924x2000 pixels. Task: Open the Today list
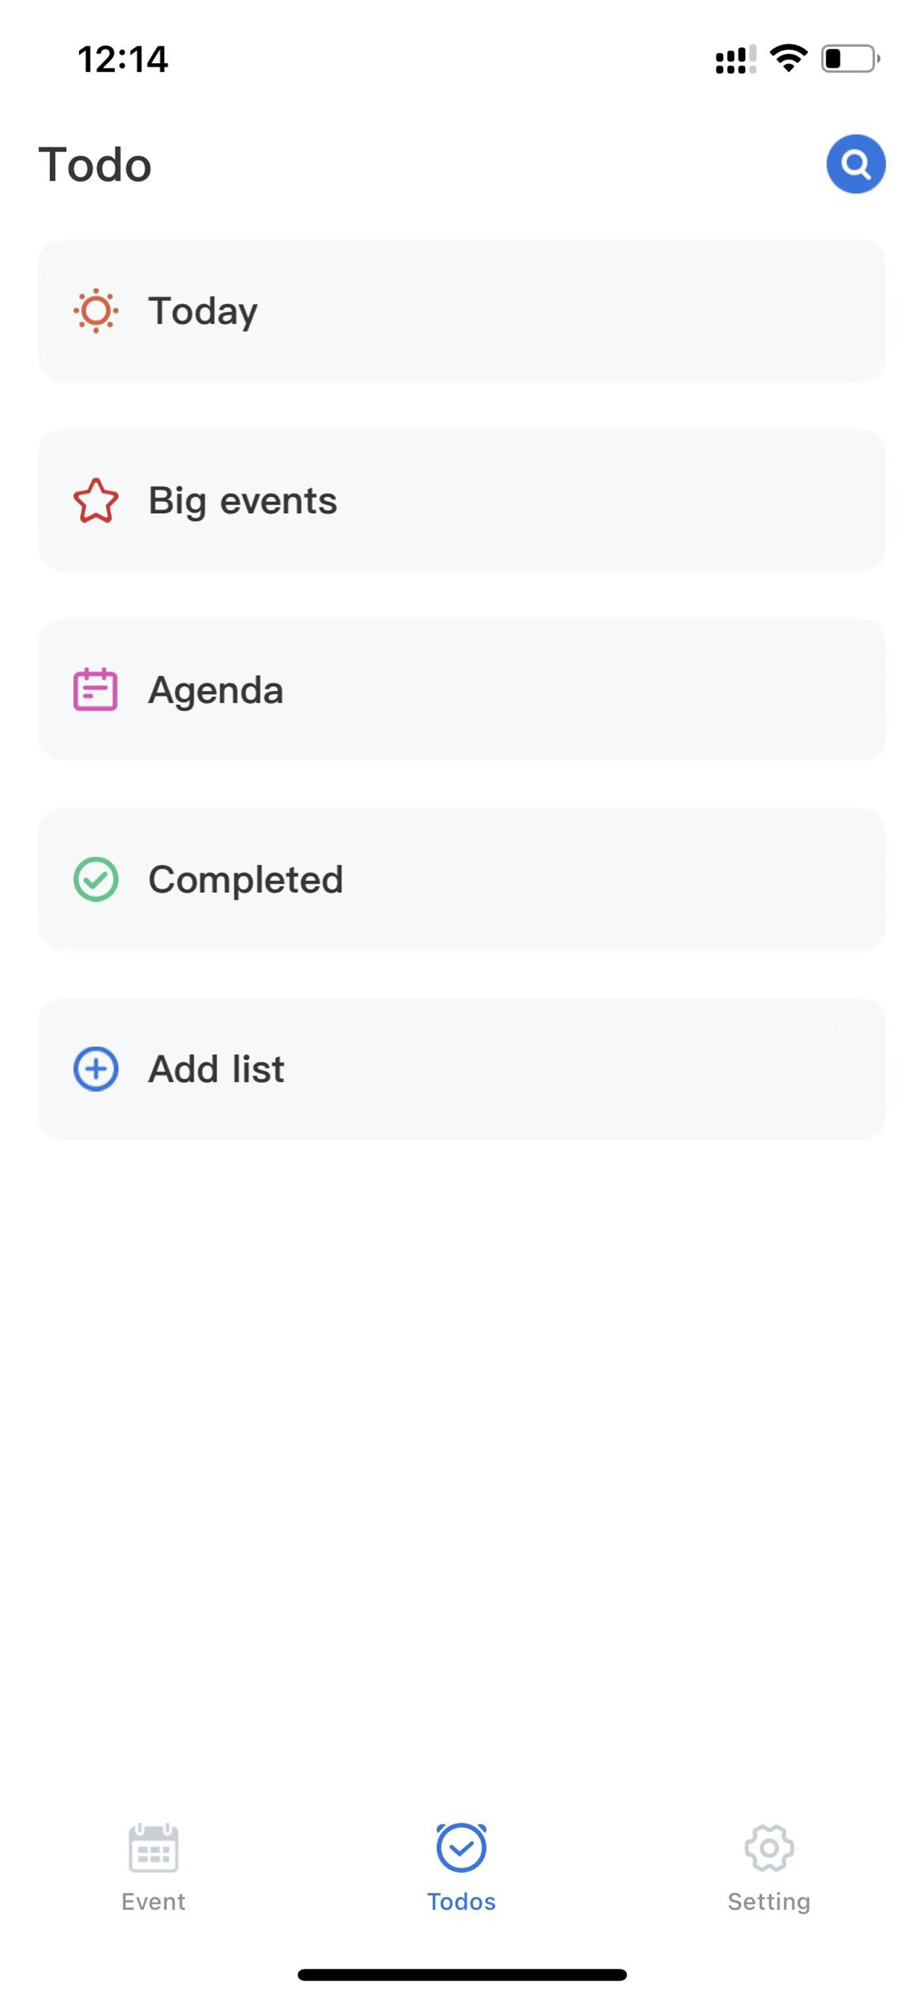(x=462, y=311)
